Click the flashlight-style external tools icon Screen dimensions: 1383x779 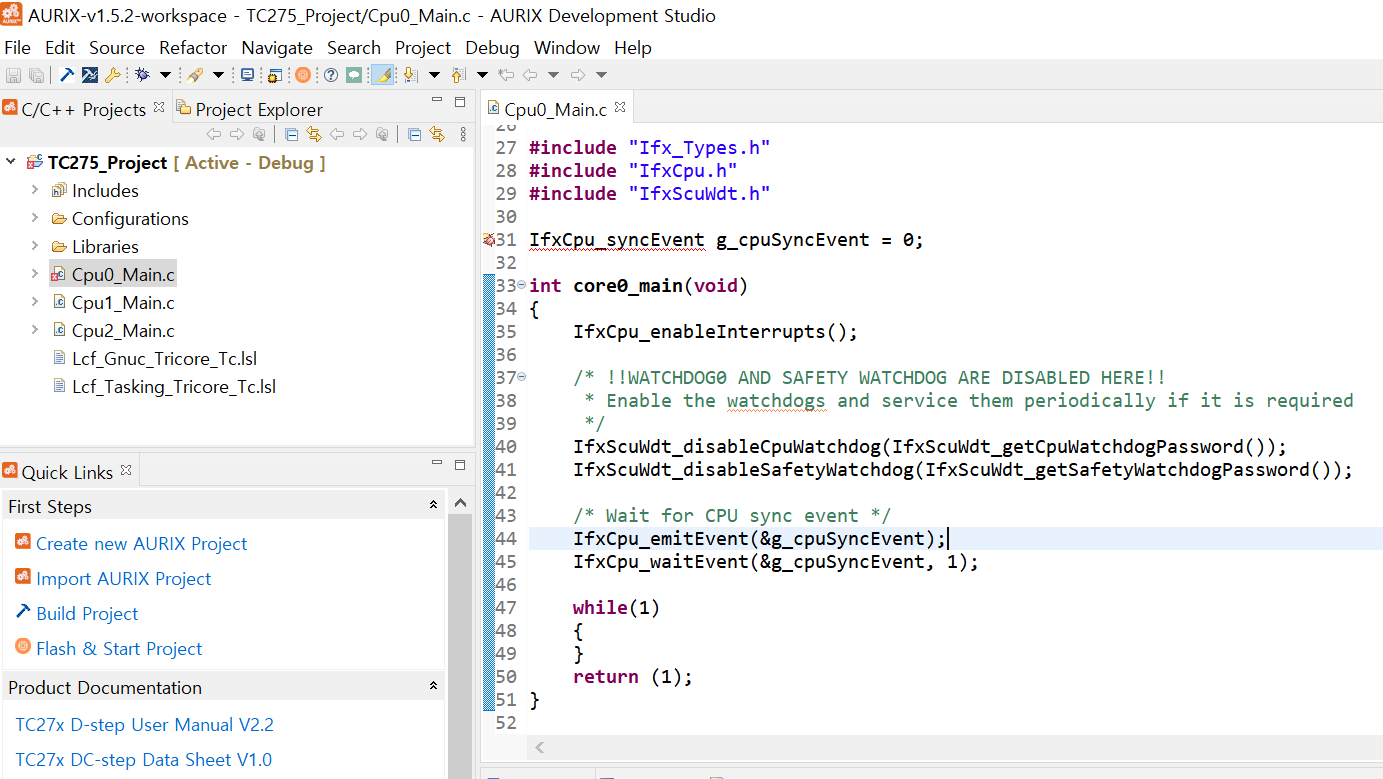[195, 75]
